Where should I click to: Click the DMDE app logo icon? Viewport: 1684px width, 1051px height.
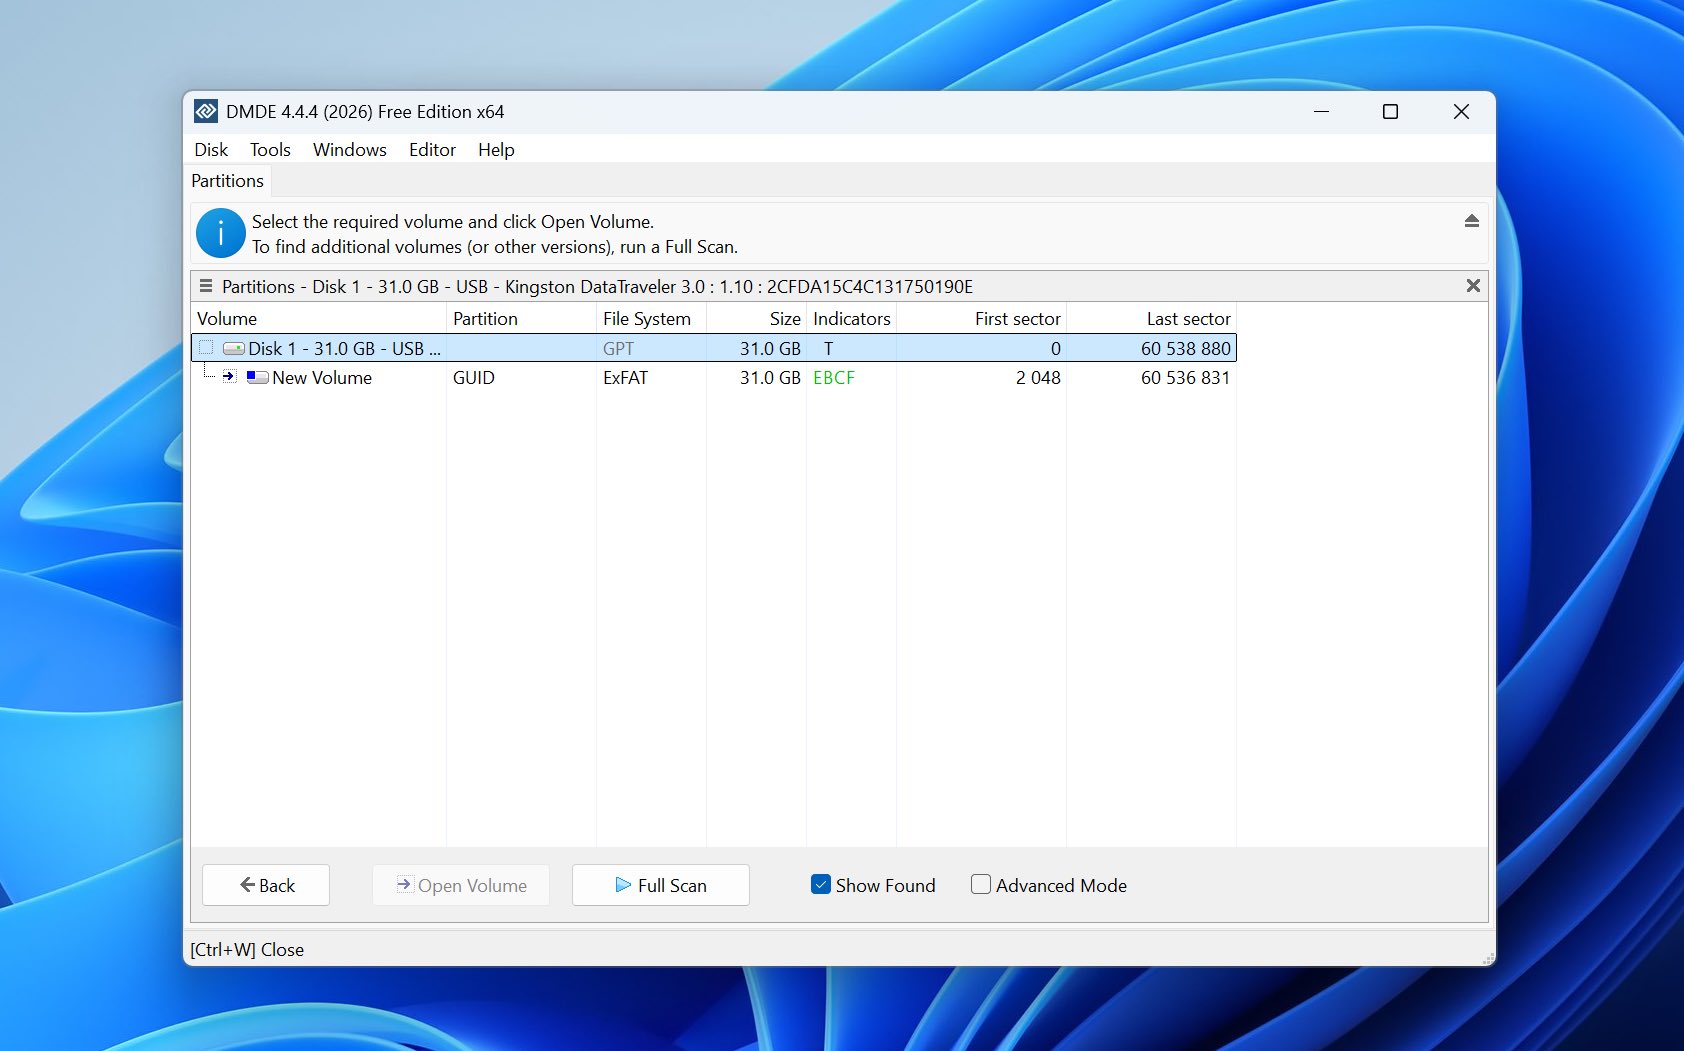[206, 111]
